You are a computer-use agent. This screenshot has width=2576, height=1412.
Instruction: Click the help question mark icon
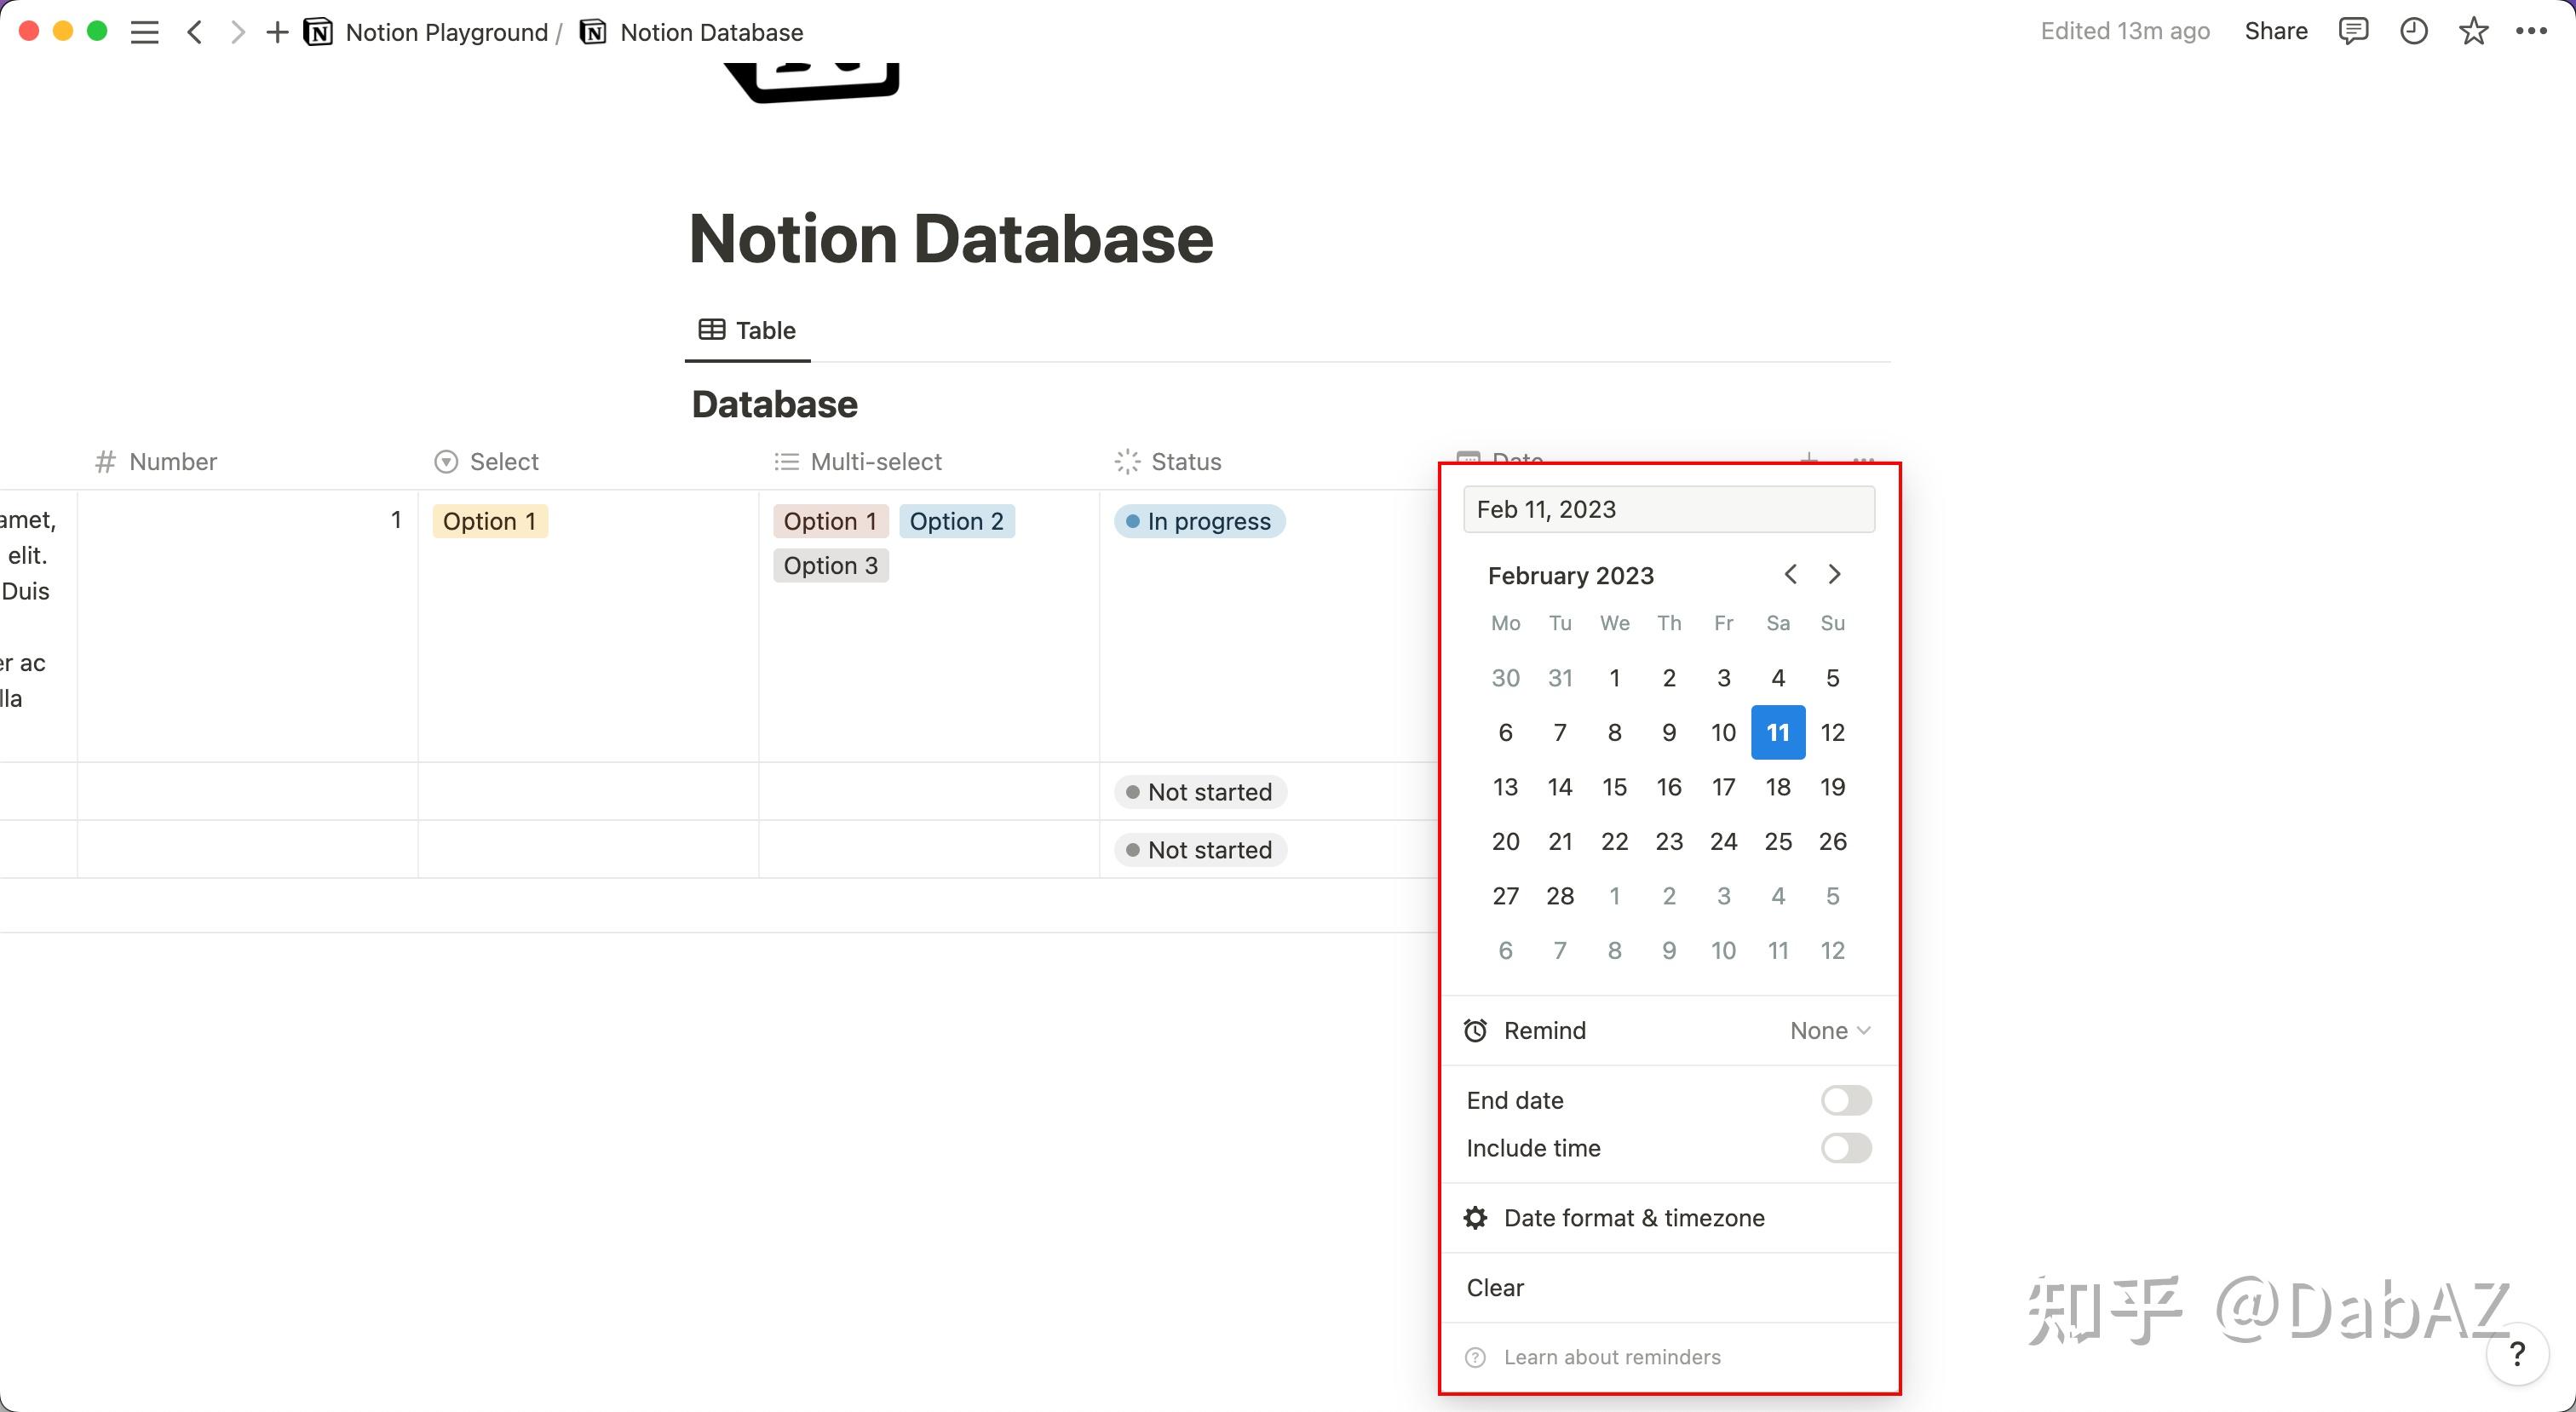pyautogui.click(x=2517, y=1355)
